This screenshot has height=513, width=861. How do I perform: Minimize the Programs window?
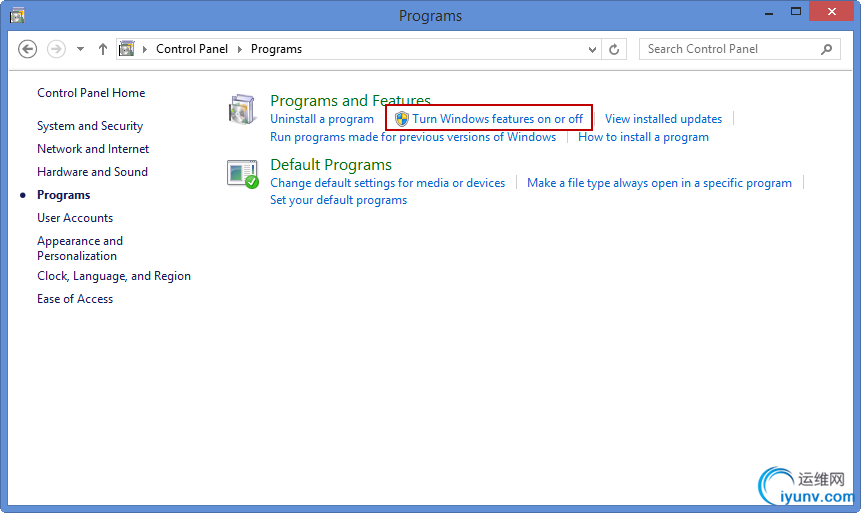tap(769, 12)
